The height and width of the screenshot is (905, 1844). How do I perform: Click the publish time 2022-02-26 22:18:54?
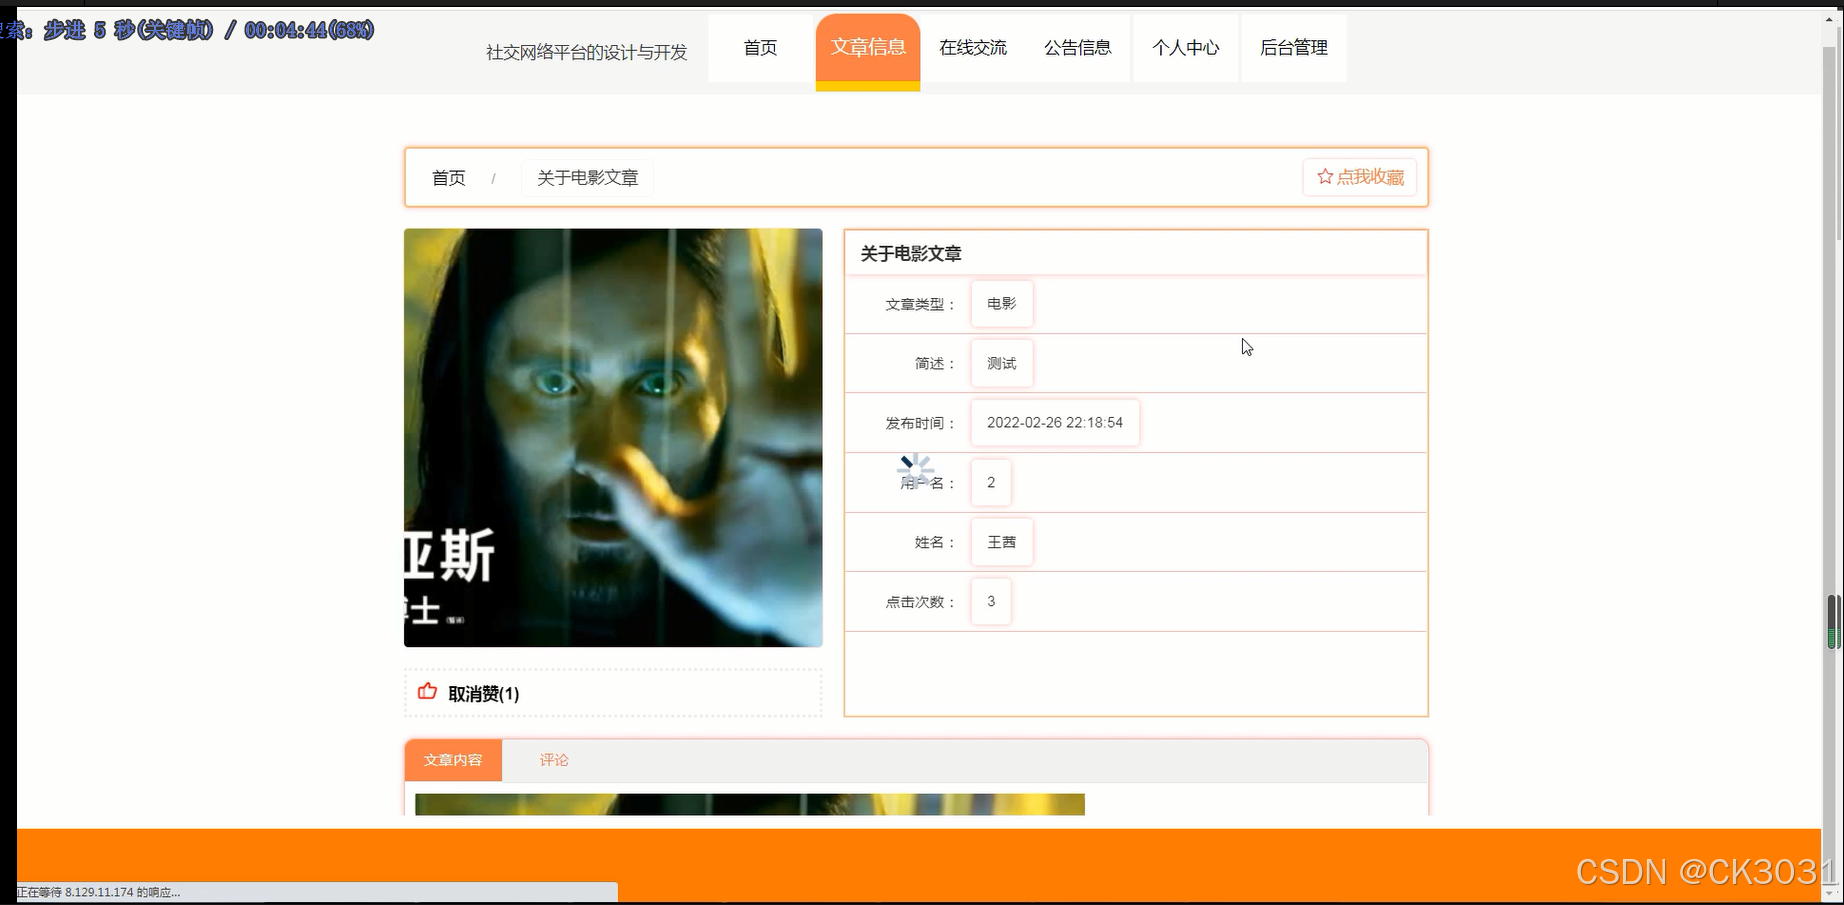click(1055, 422)
